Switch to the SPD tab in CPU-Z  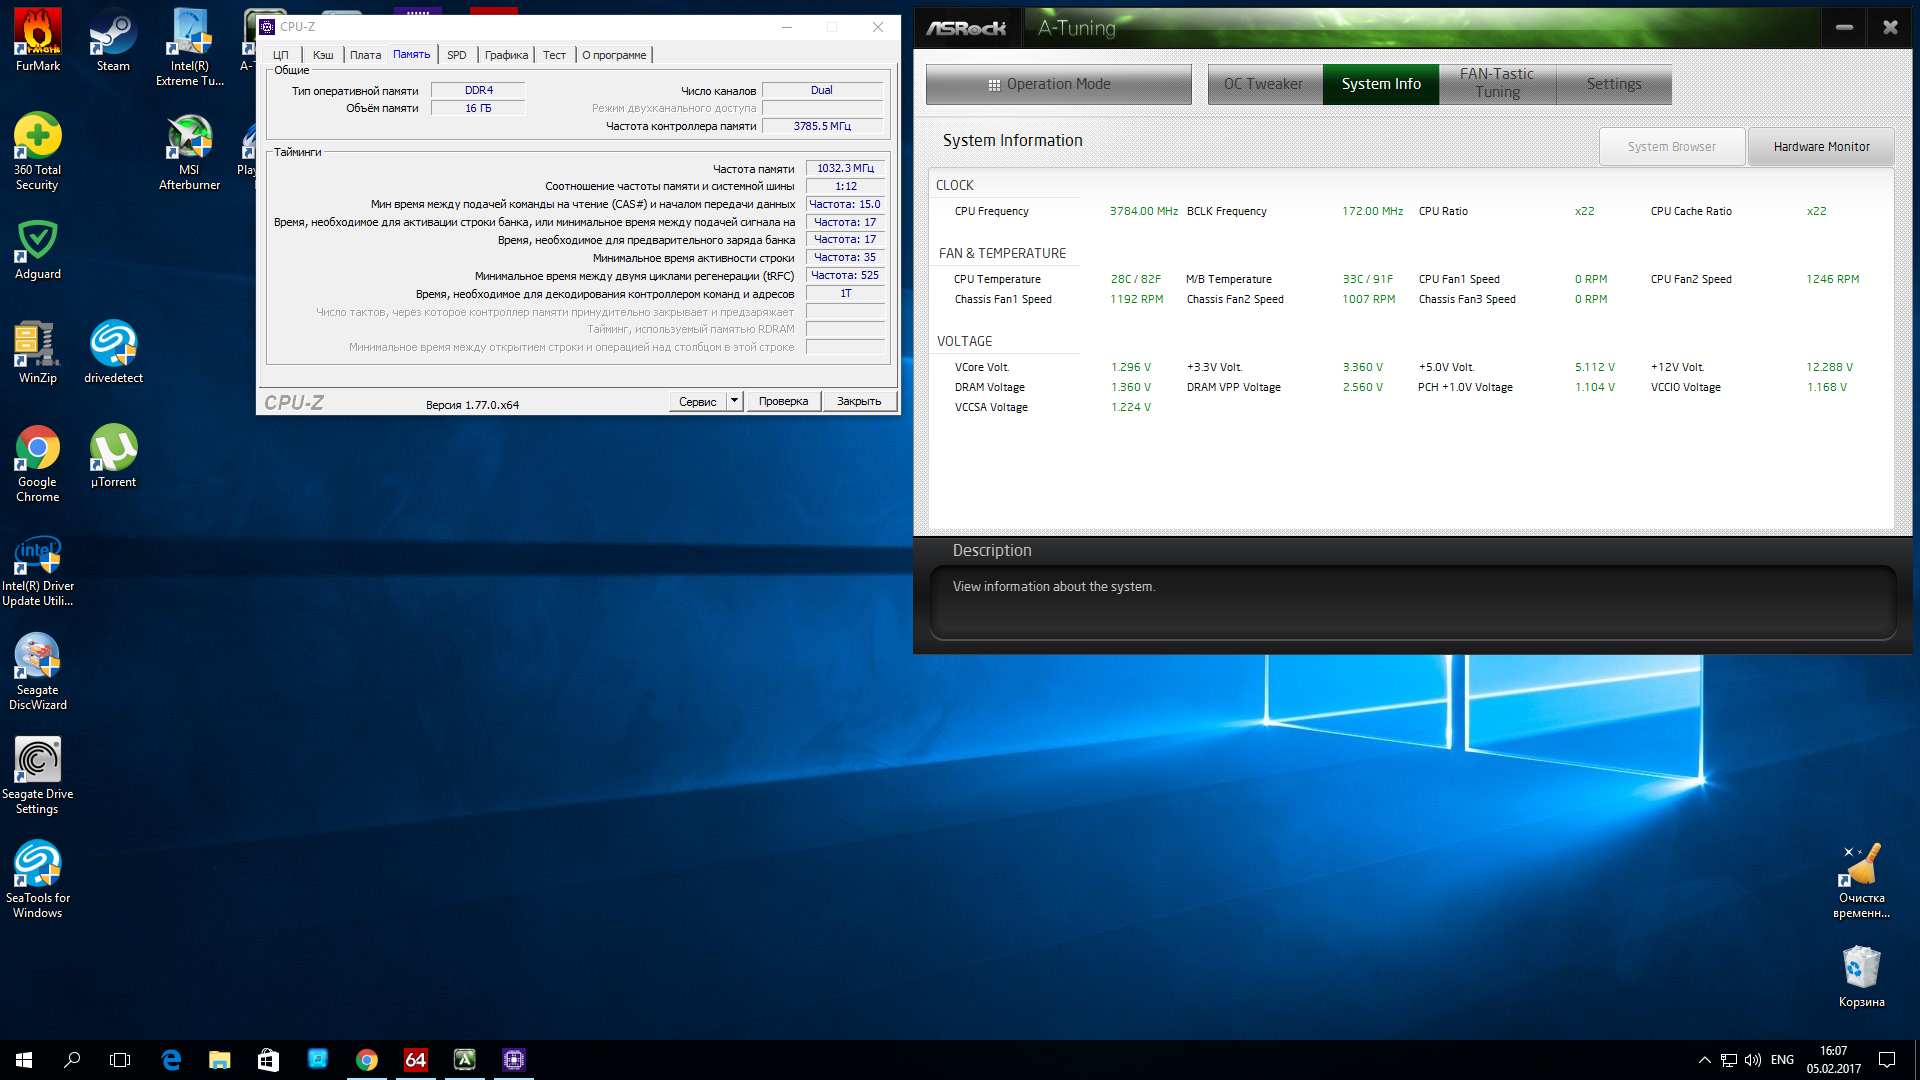tap(456, 55)
